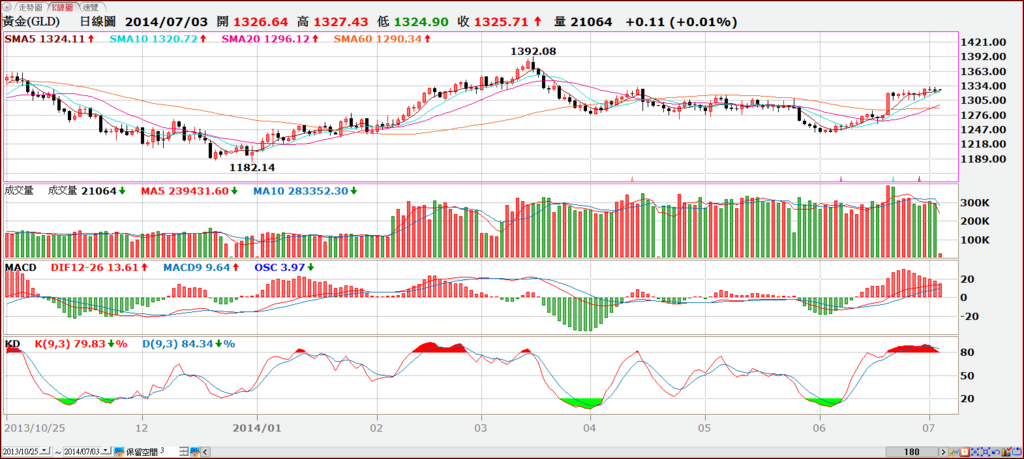
Task: Expand the end date 2014/07/03 dropdown
Action: click(x=106, y=451)
